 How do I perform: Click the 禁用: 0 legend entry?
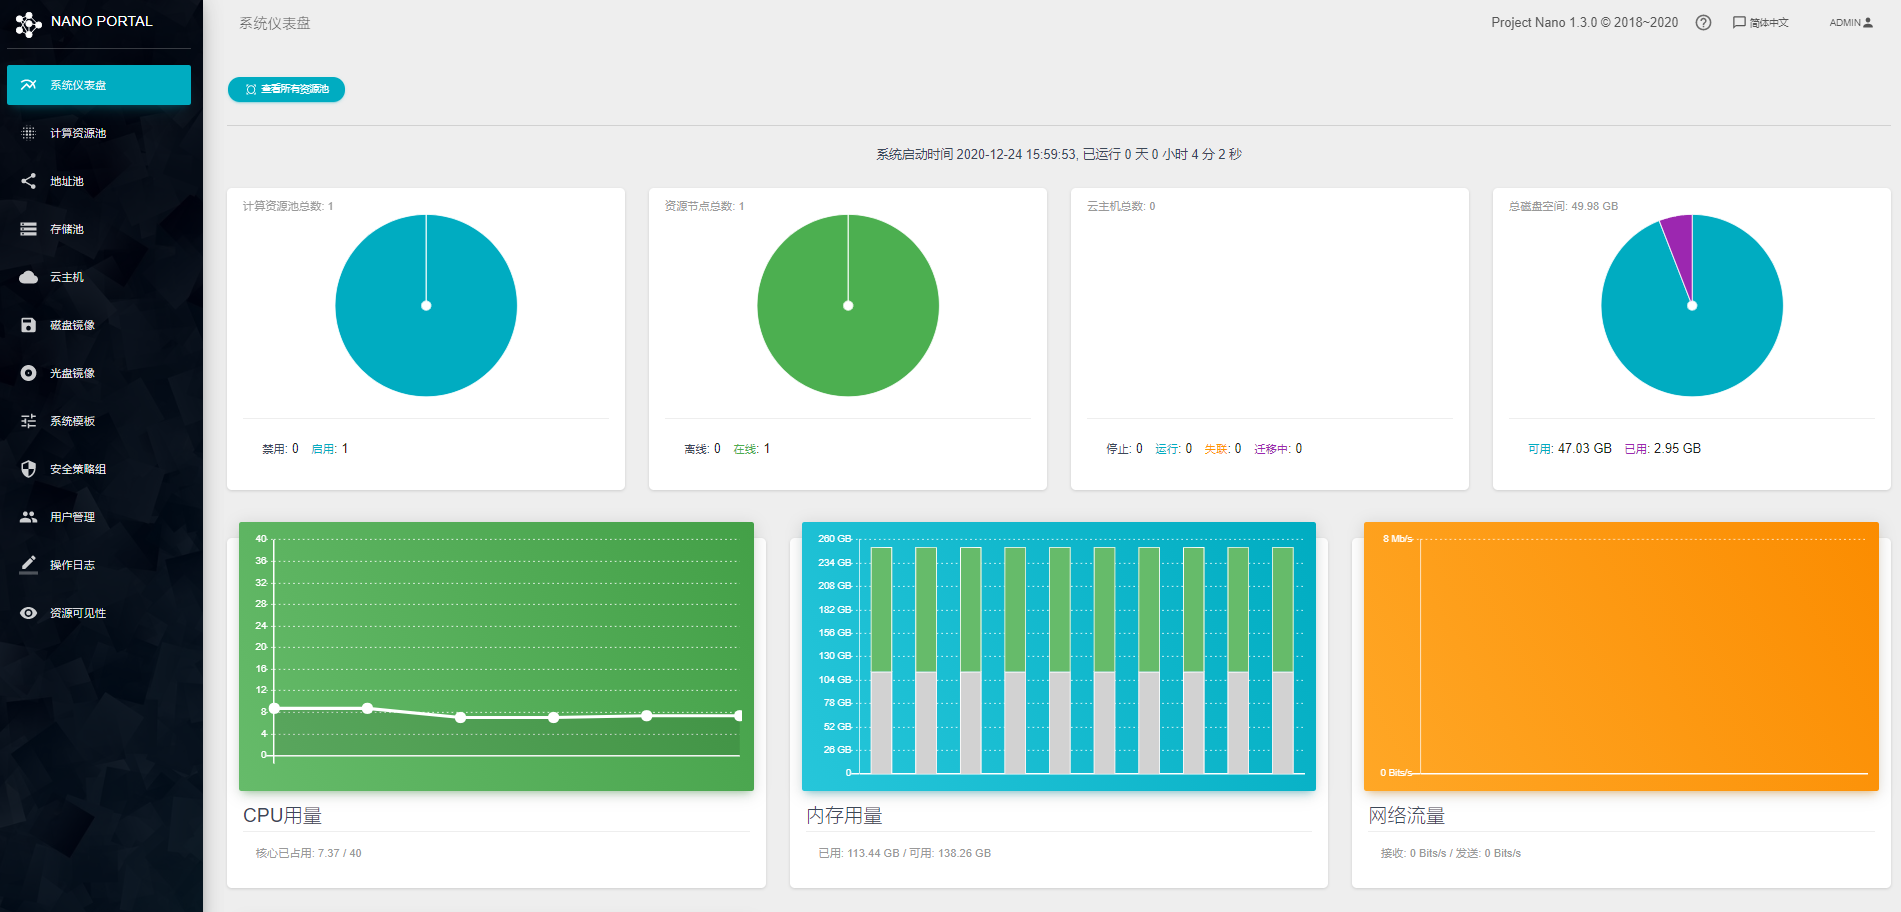coord(280,449)
